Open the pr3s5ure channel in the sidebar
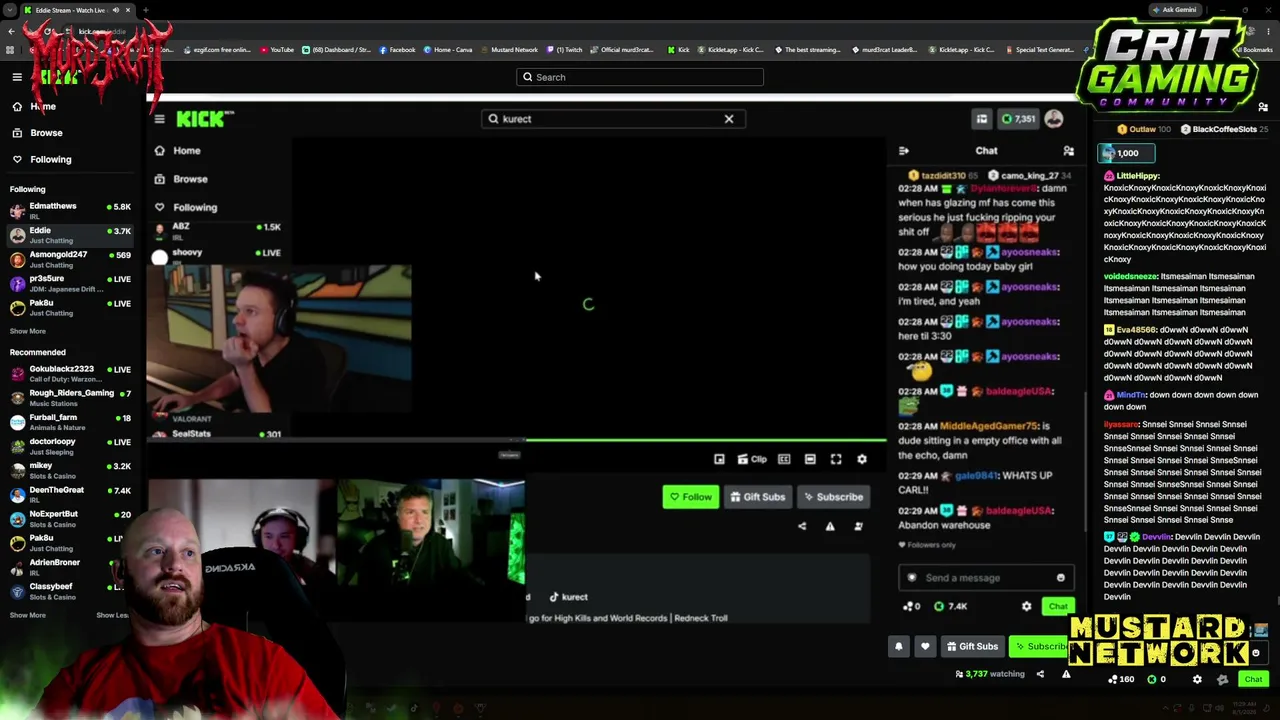Screen dimensions: 1280x720 [x=70, y=283]
